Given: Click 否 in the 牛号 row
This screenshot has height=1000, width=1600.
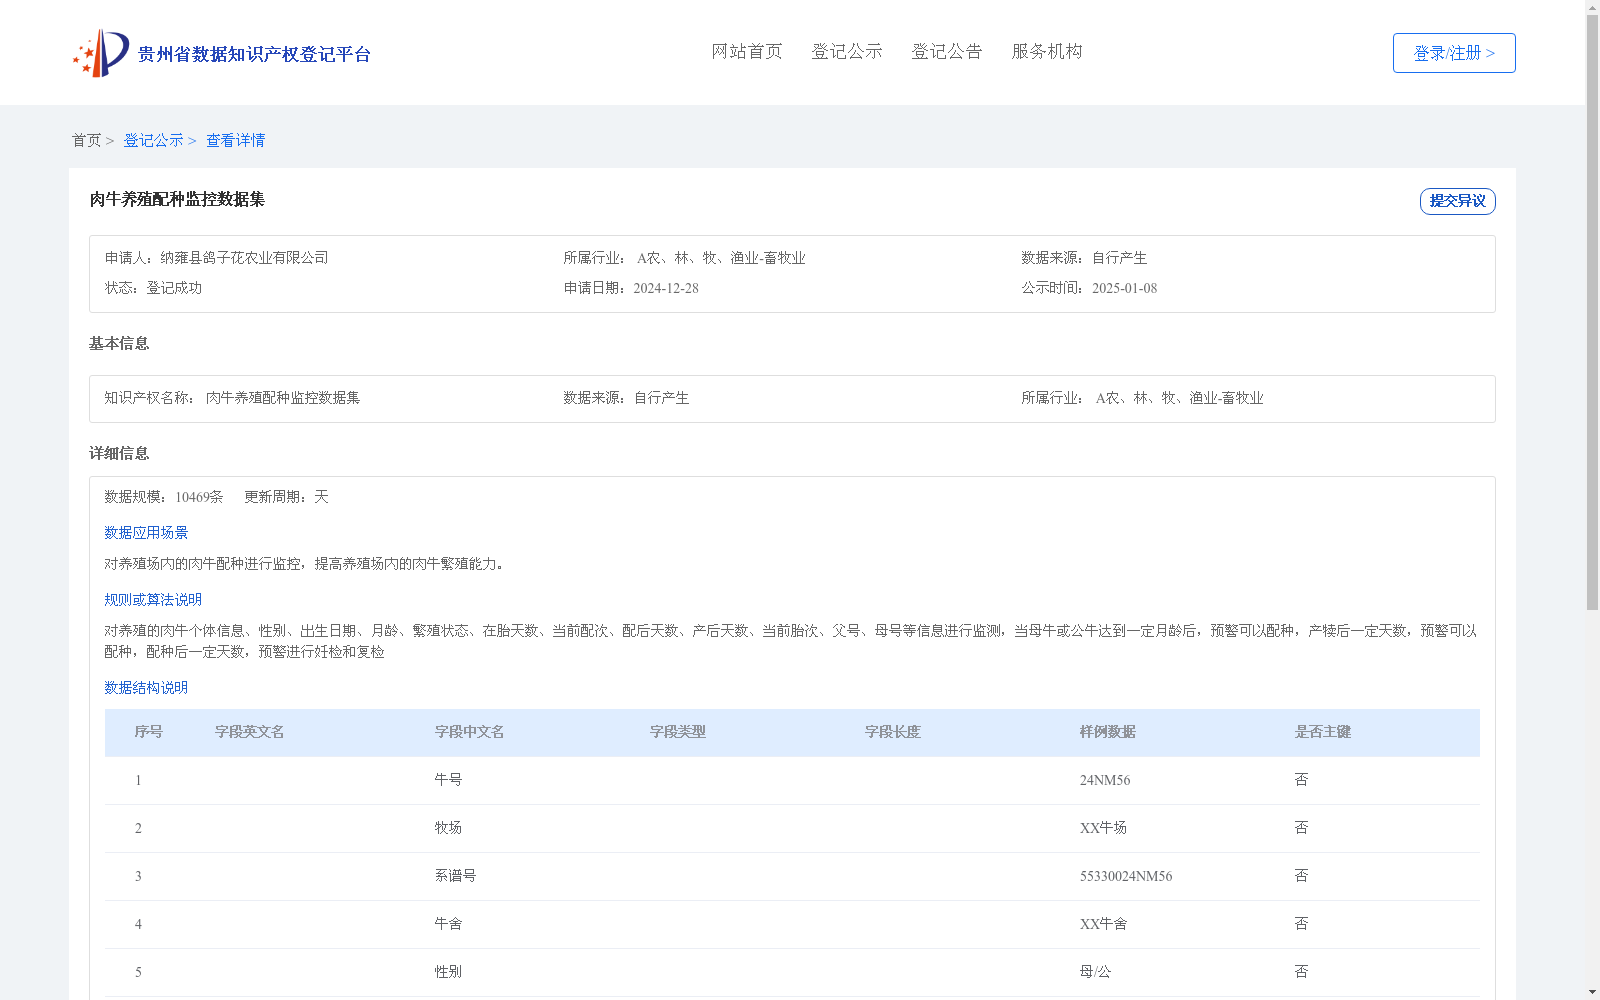Looking at the screenshot, I should tap(1301, 780).
